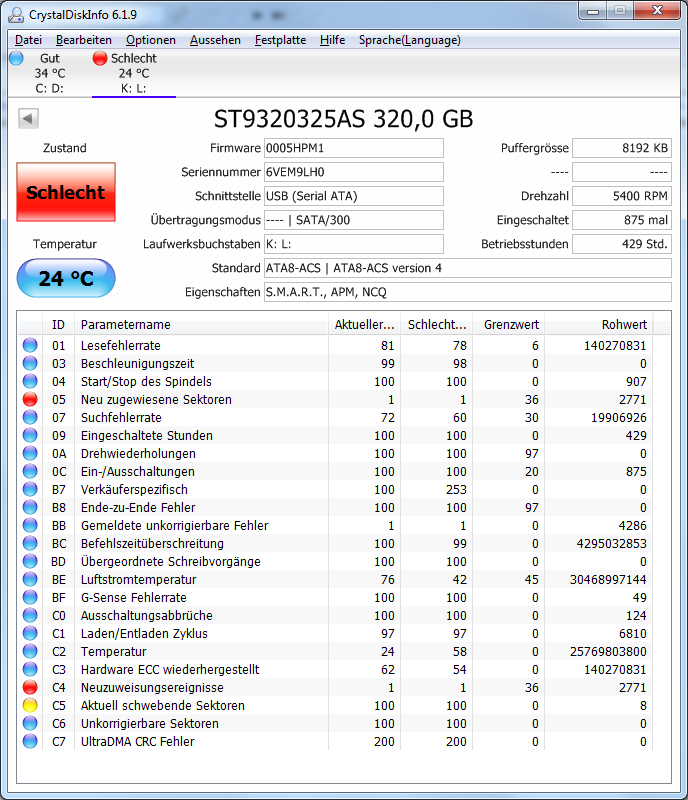This screenshot has height=800, width=688.
Task: Click the red Schlecht health status button
Action: pos(66,192)
